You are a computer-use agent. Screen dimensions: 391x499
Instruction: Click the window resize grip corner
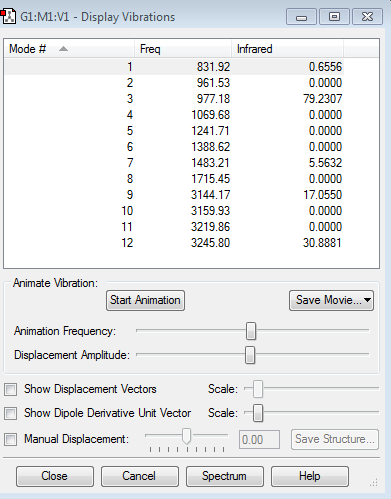click(x=374, y=482)
